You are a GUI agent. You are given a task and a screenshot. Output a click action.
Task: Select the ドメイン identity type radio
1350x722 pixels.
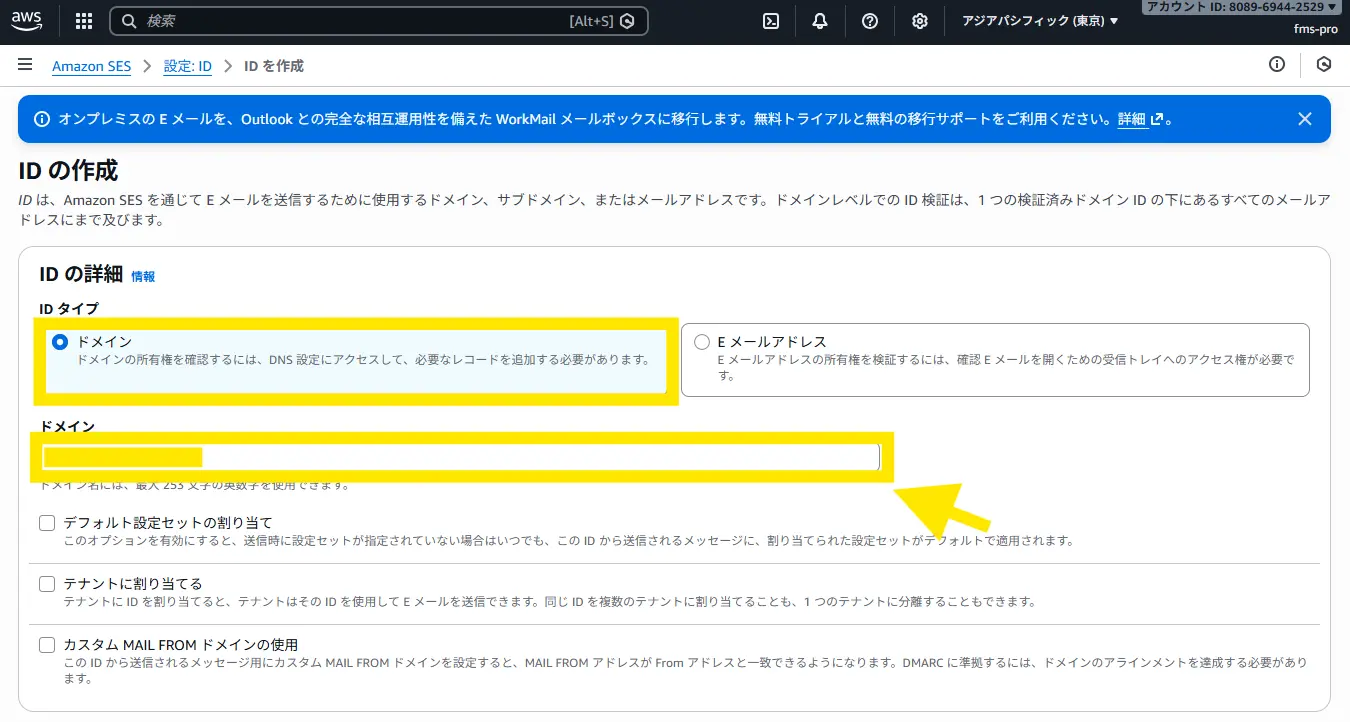point(60,342)
